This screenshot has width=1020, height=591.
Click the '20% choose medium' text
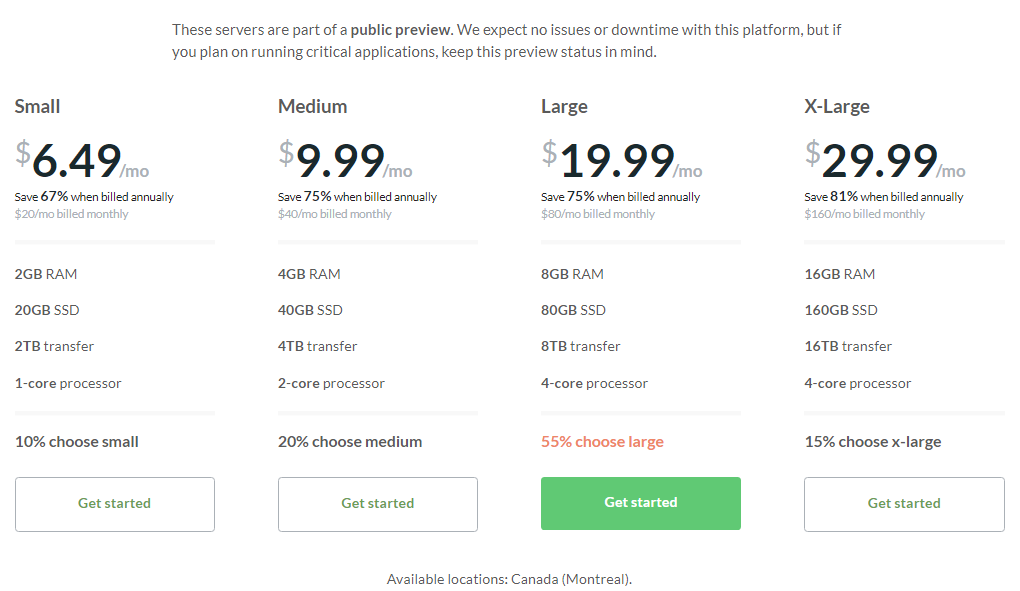(350, 442)
